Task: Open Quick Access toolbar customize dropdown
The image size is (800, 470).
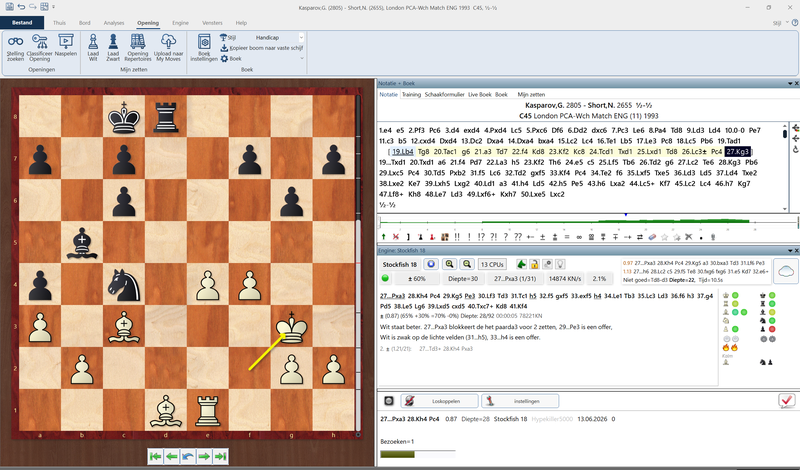Action: coord(54,7)
